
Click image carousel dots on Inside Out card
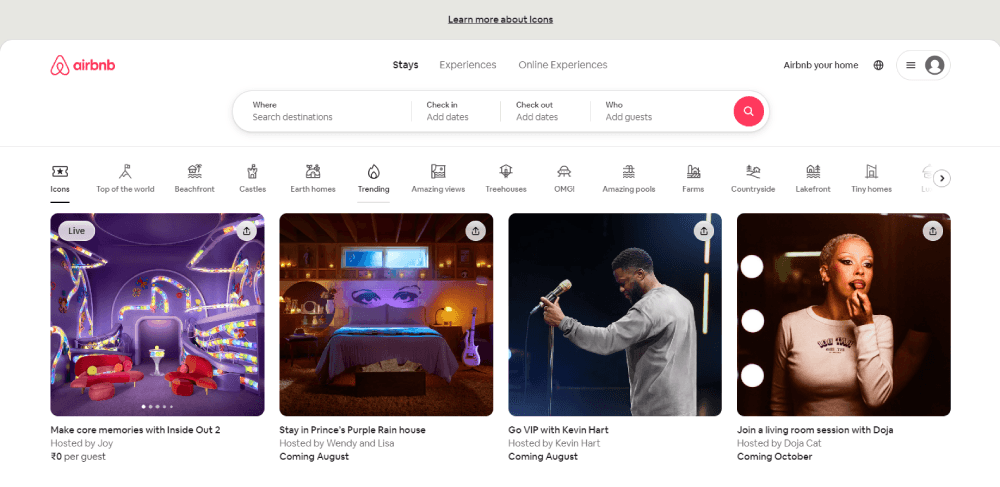point(158,406)
